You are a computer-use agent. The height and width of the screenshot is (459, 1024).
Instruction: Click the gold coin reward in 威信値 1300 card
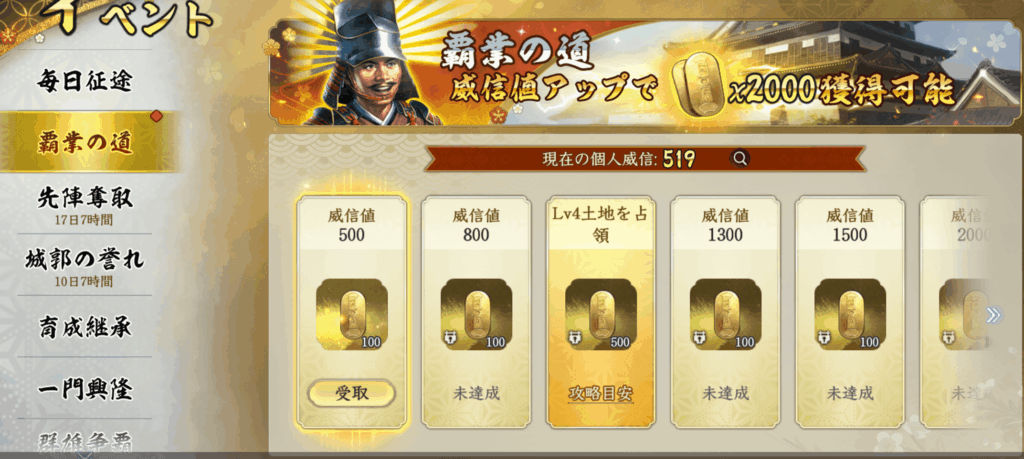[726, 314]
